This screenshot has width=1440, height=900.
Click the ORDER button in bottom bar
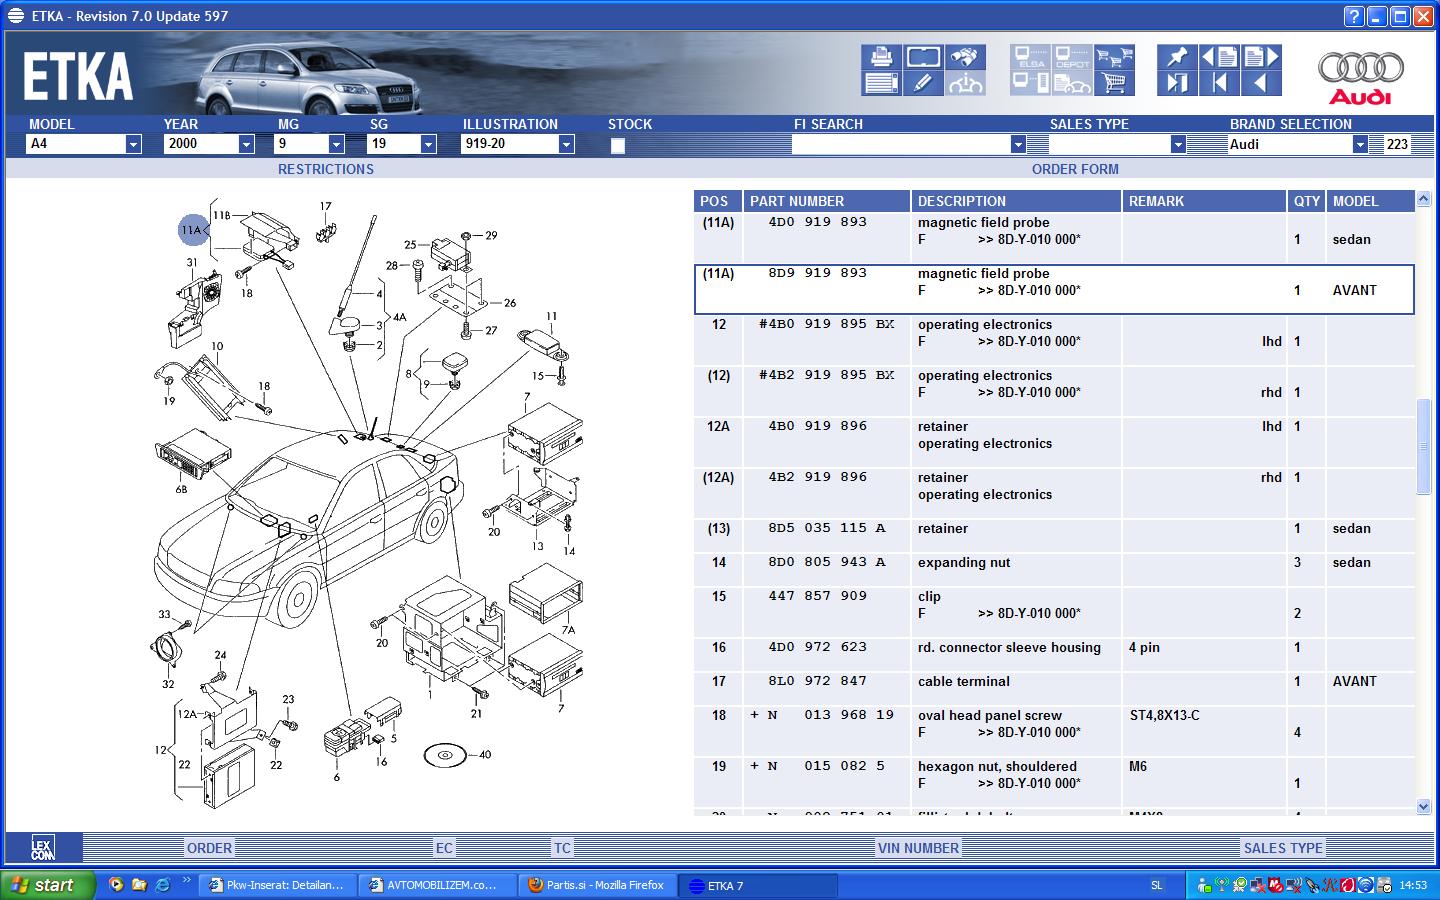209,848
